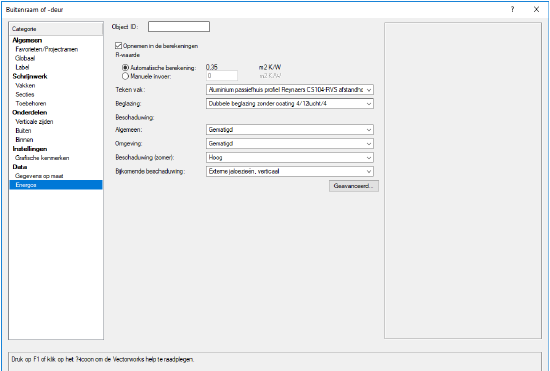The width and height of the screenshot is (550, 371).
Task: Select Automatische berekening radio button
Action: [125, 67]
